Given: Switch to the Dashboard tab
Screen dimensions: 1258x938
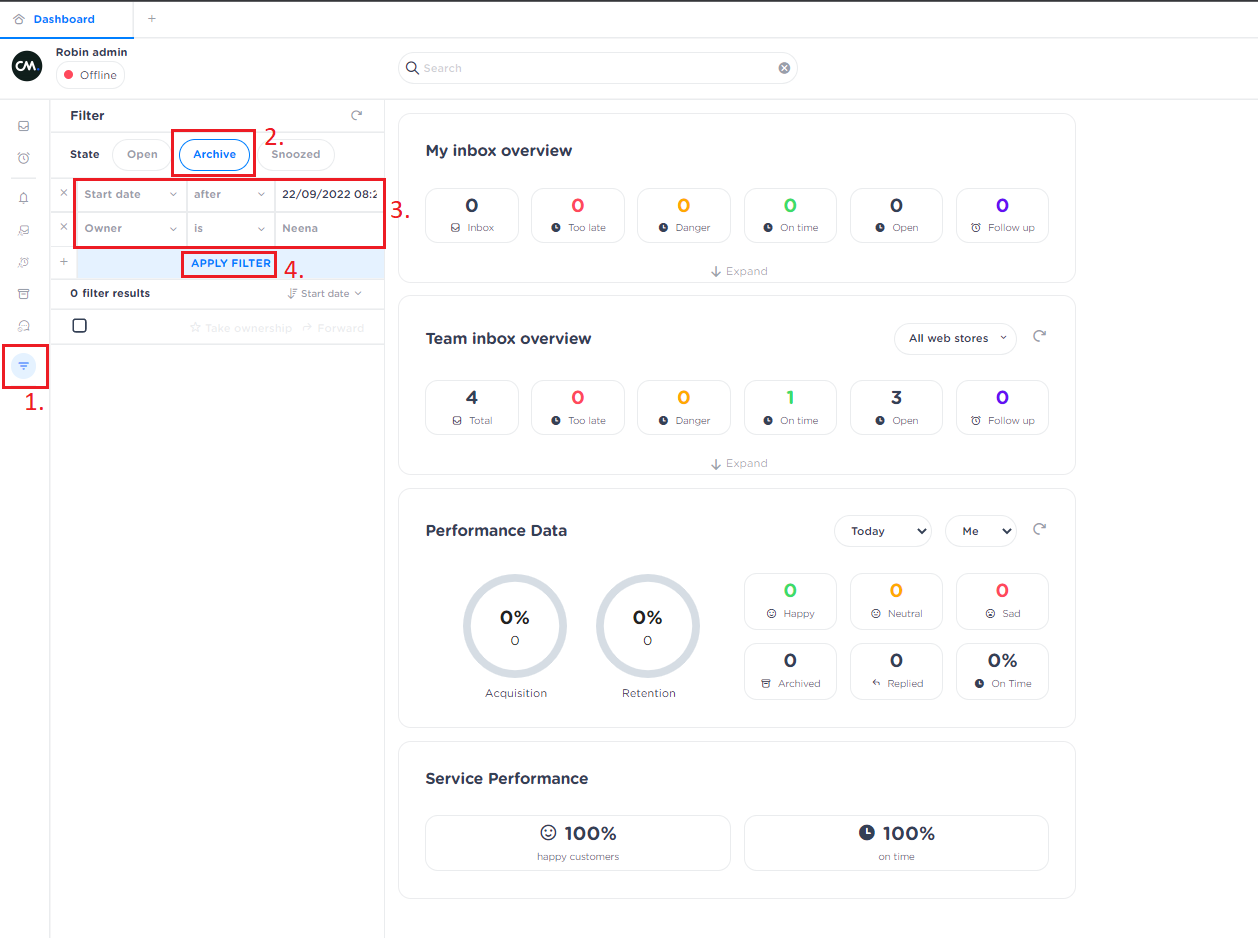Looking at the screenshot, I should 64,19.
